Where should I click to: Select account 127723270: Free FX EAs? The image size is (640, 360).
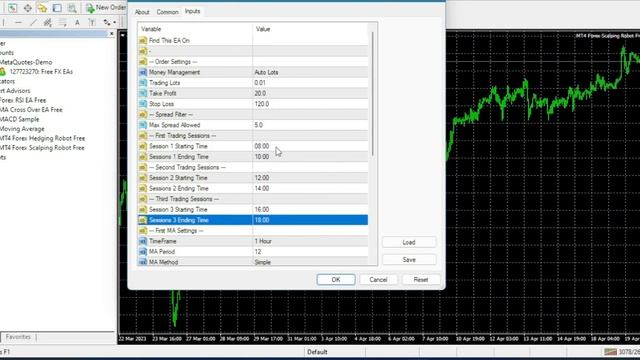coord(41,71)
